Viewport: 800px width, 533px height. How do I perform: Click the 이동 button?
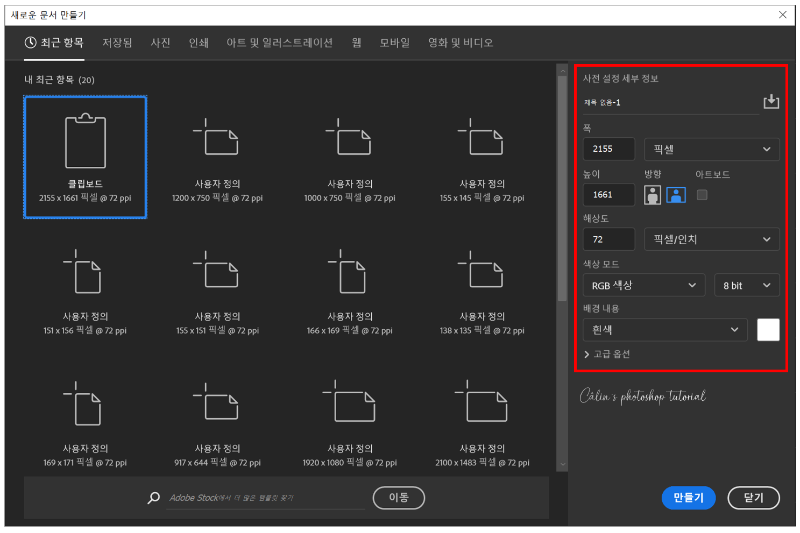[x=399, y=498]
